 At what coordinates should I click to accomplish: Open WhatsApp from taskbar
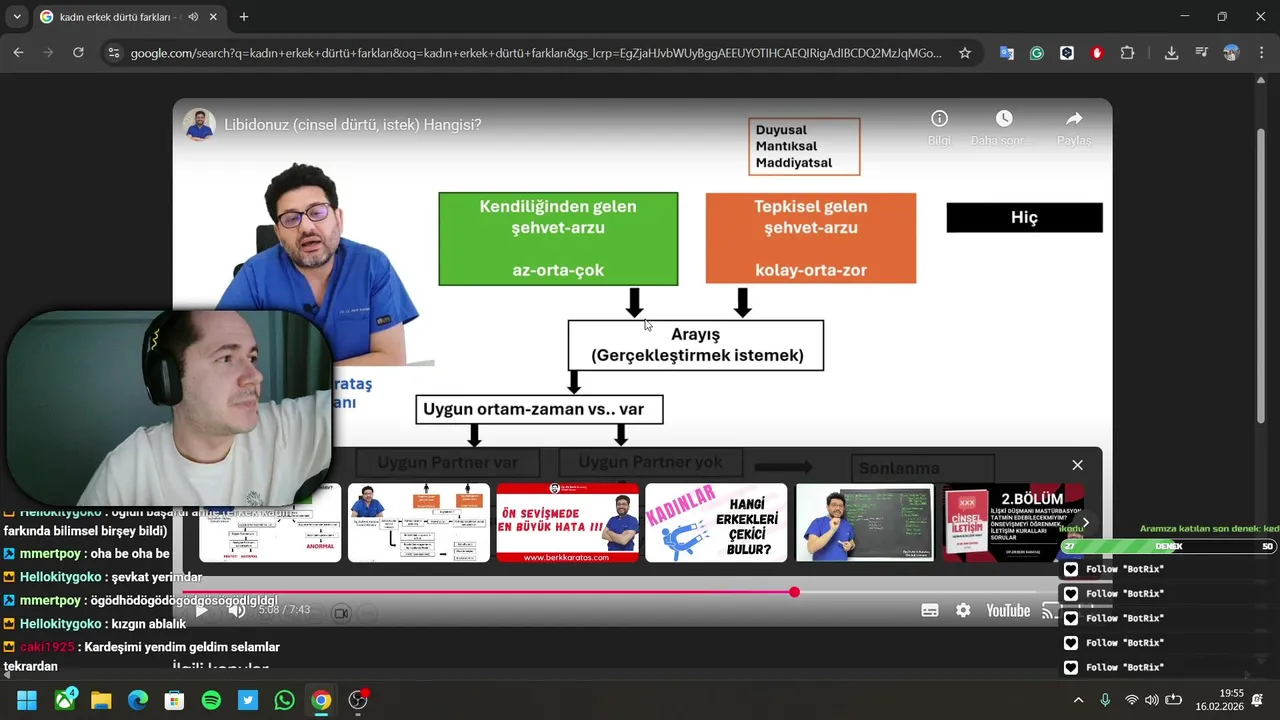click(284, 700)
